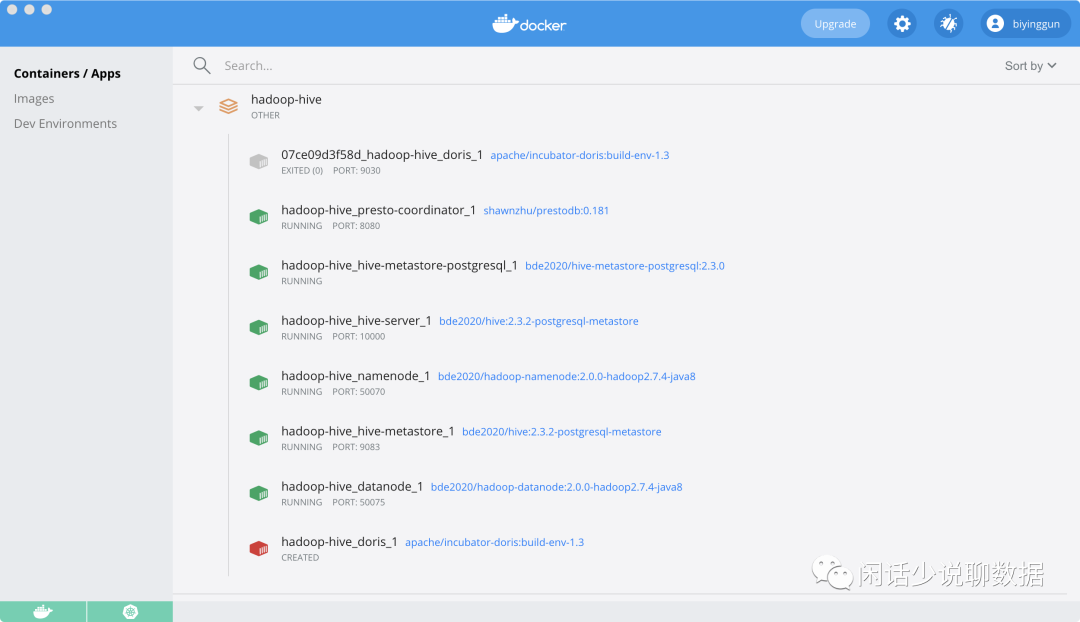Viewport: 1080px width, 622px height.
Task: Open the Troubleshoot bug icon
Action: coord(948,24)
